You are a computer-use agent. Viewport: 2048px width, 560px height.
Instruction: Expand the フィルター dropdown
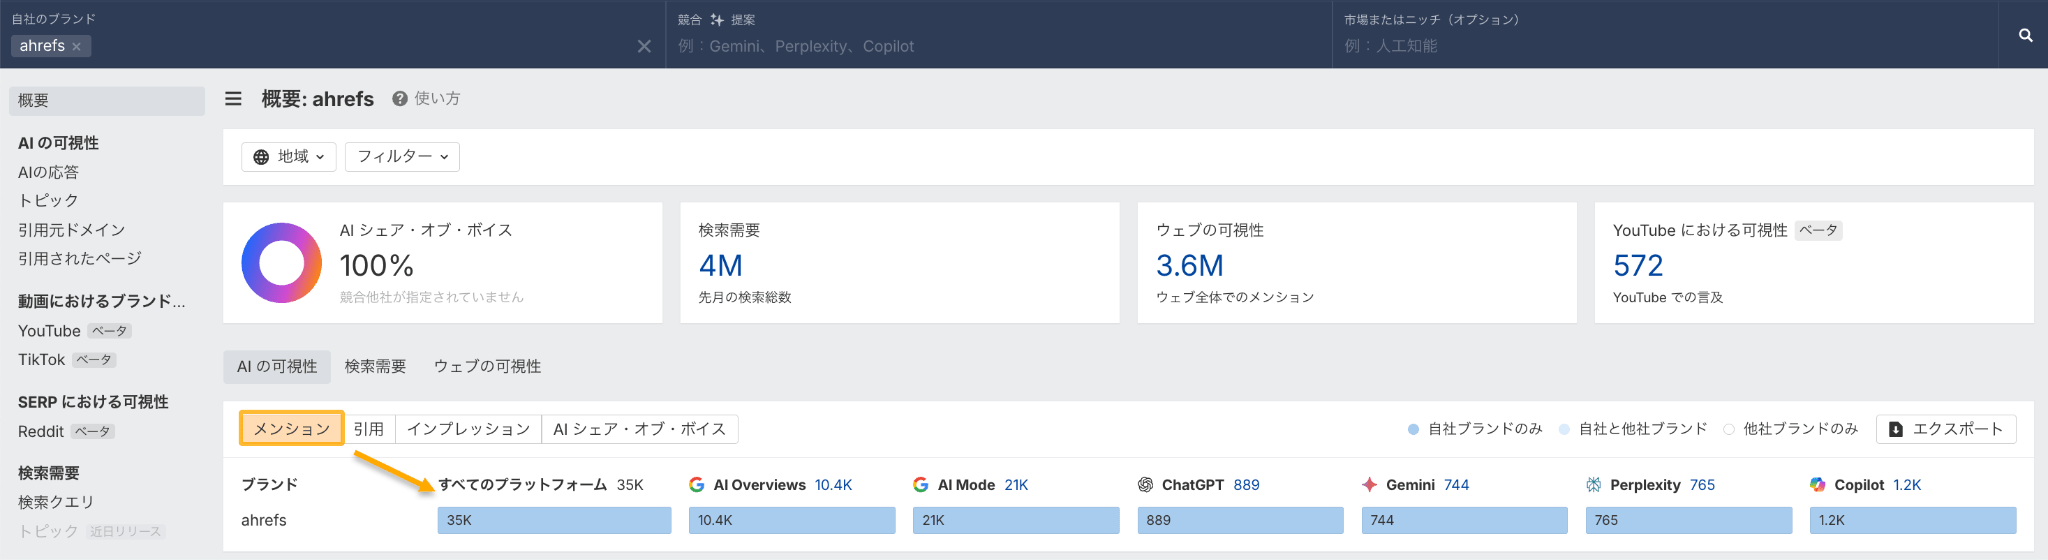pyautogui.click(x=402, y=157)
